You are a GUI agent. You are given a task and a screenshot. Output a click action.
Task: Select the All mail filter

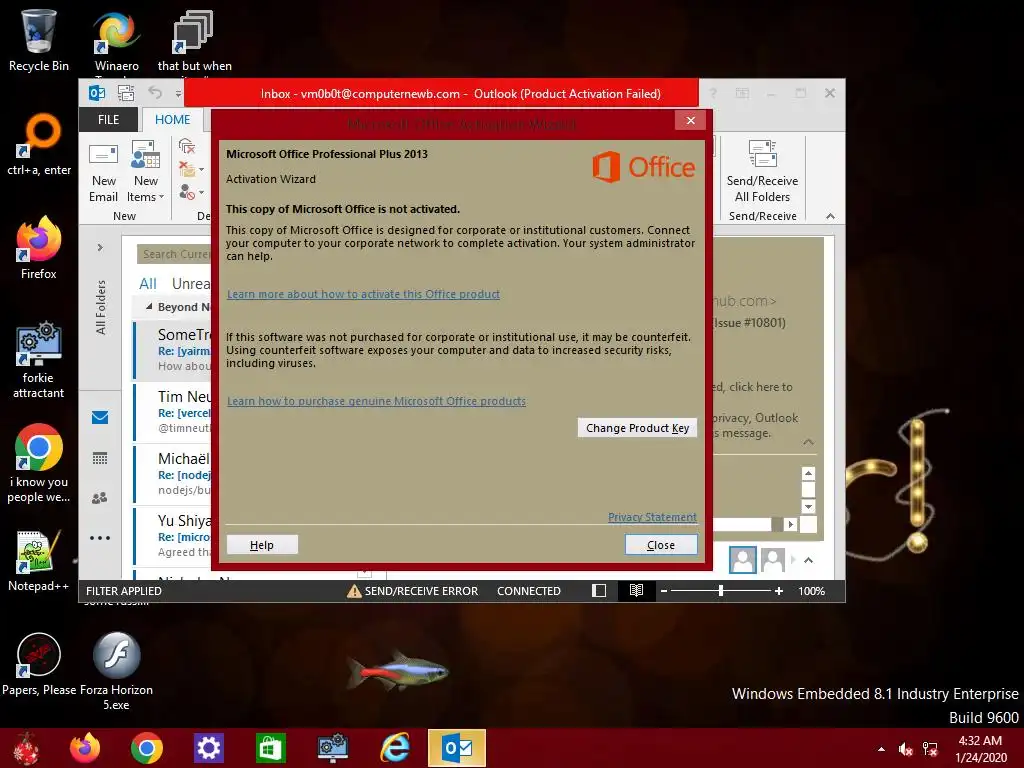(x=148, y=283)
